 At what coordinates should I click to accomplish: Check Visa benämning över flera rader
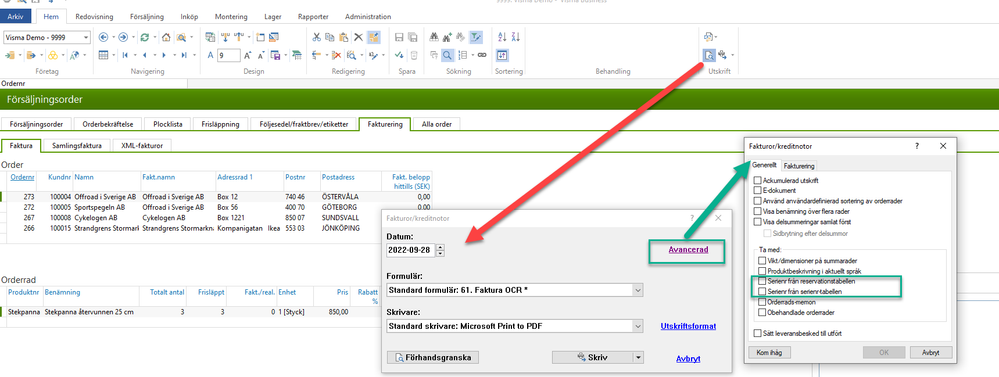tap(757, 211)
